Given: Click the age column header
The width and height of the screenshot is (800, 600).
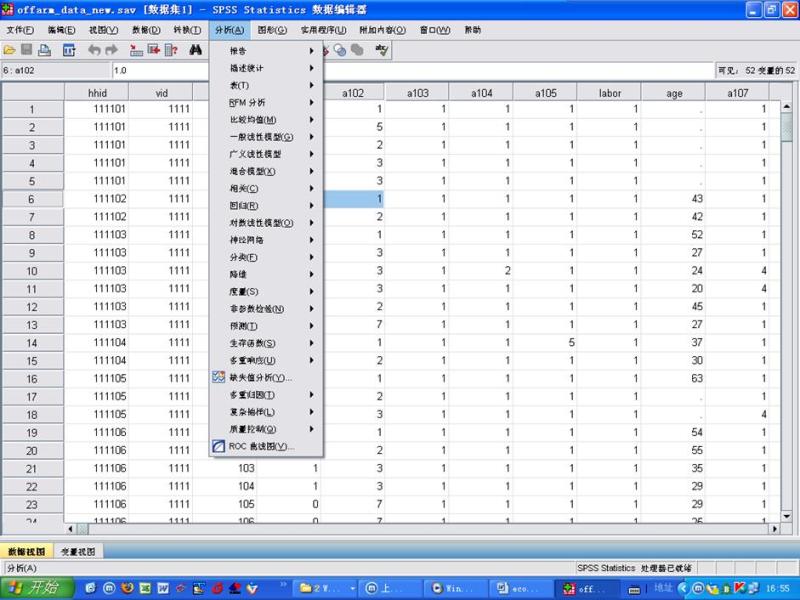Looking at the screenshot, I should 674,93.
